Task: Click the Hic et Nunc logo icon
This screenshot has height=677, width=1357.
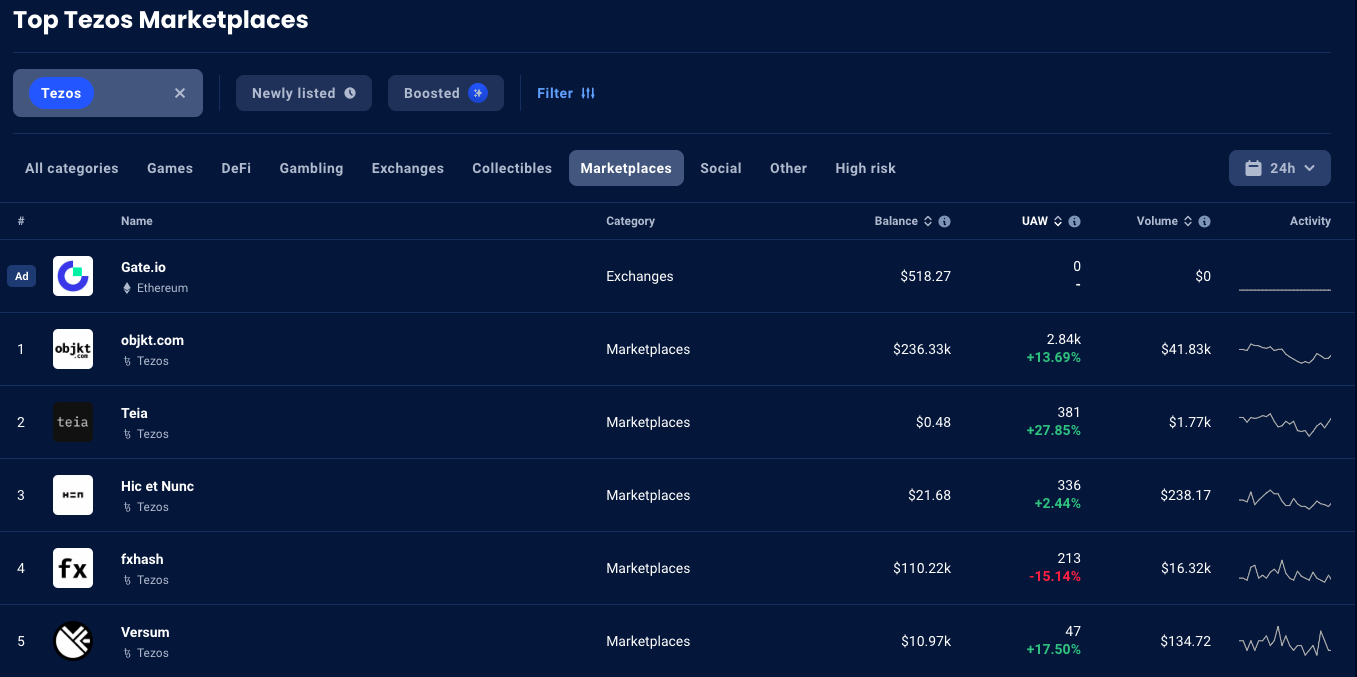Action: 73,495
